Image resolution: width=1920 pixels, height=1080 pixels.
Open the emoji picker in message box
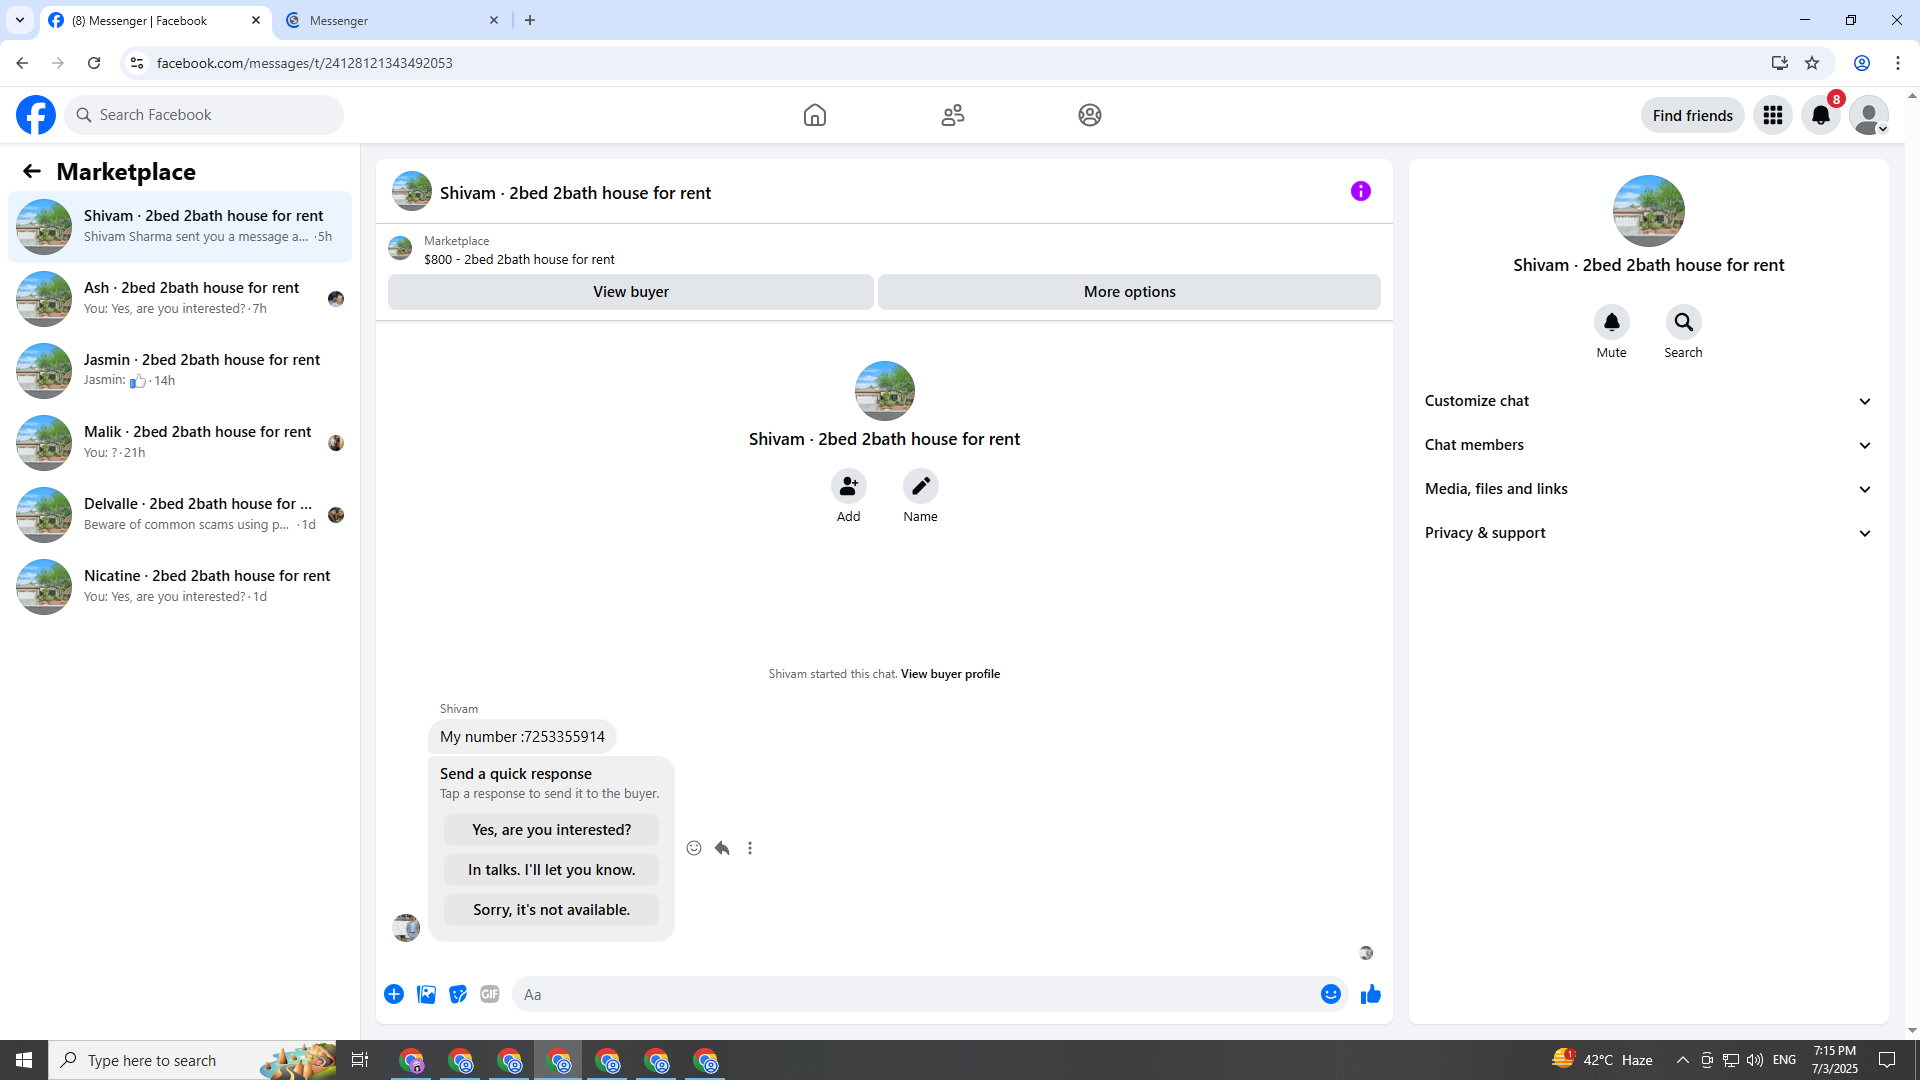(x=1330, y=994)
